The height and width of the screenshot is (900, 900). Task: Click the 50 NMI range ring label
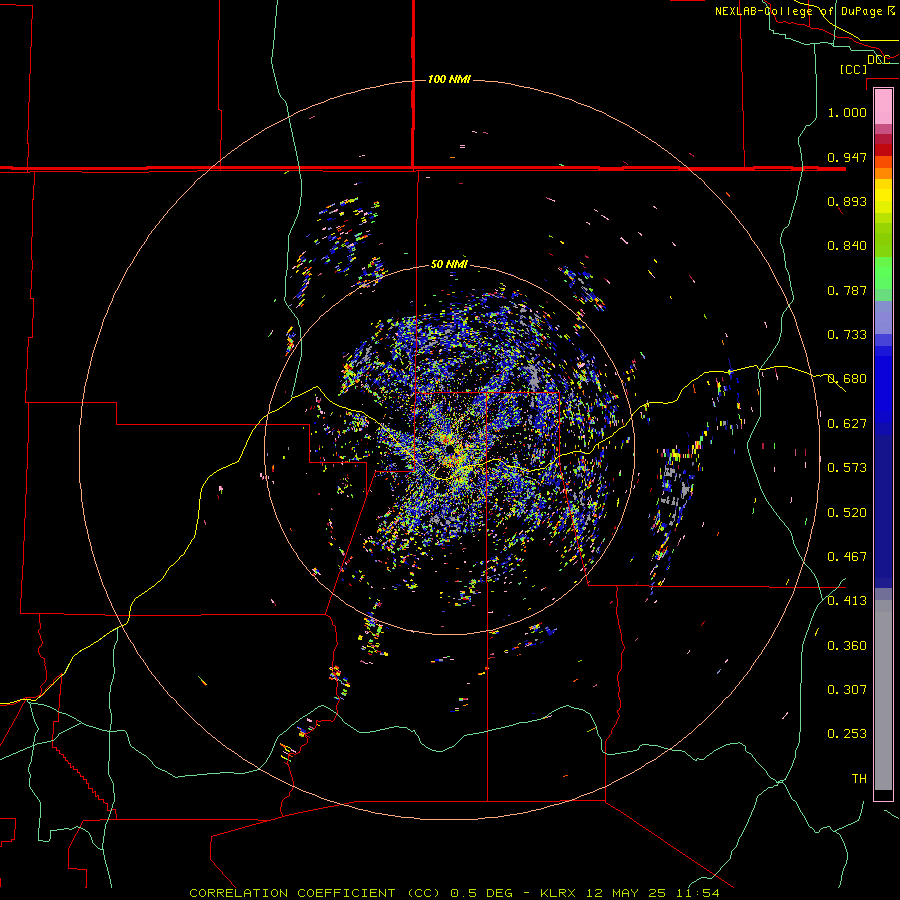pos(449,264)
